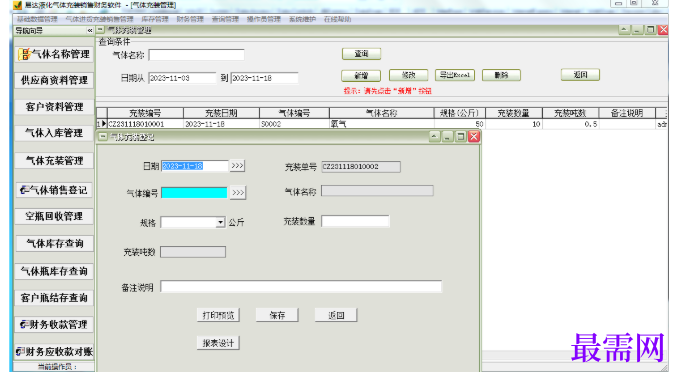Open 气体销售登记 in the navigation sidebar
Screen dimensions: 683x379
(x=54, y=190)
